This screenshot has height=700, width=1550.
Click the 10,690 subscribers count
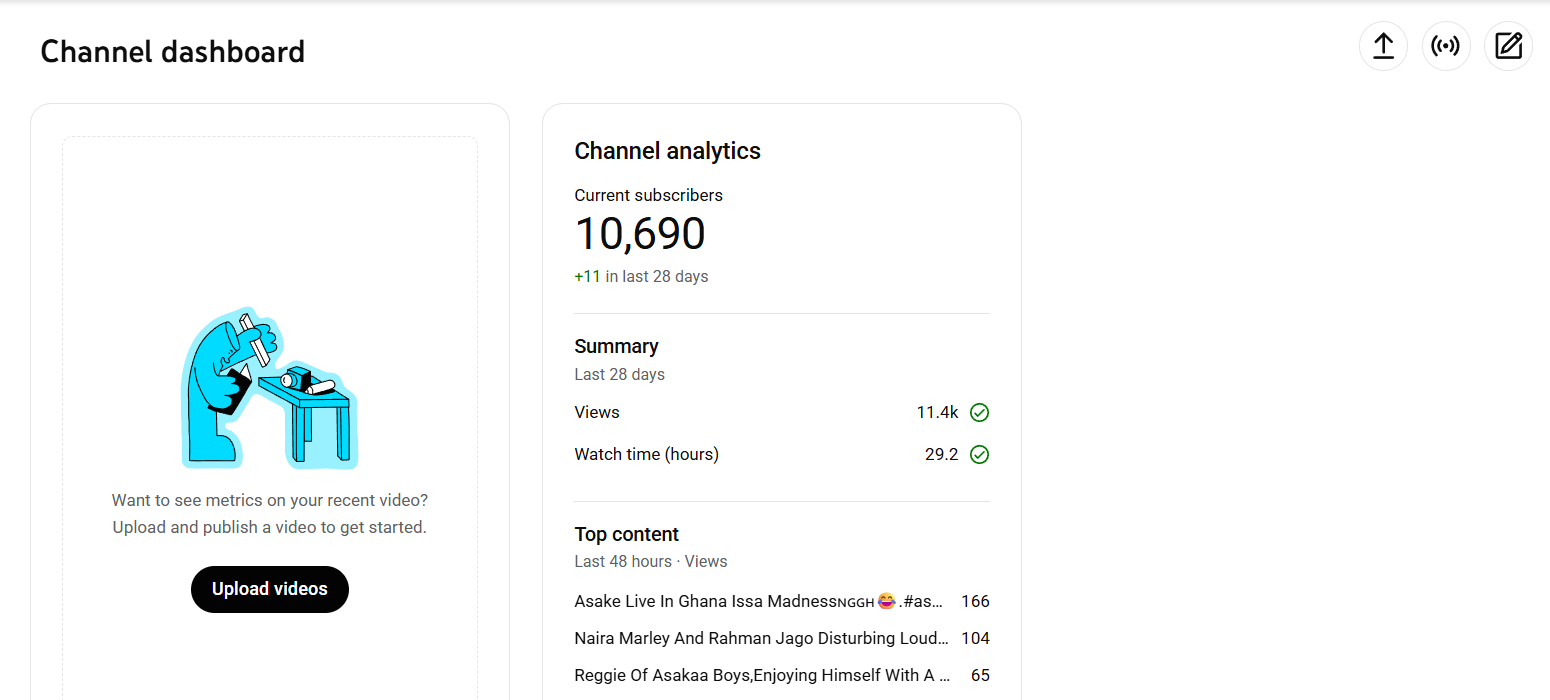click(x=640, y=234)
